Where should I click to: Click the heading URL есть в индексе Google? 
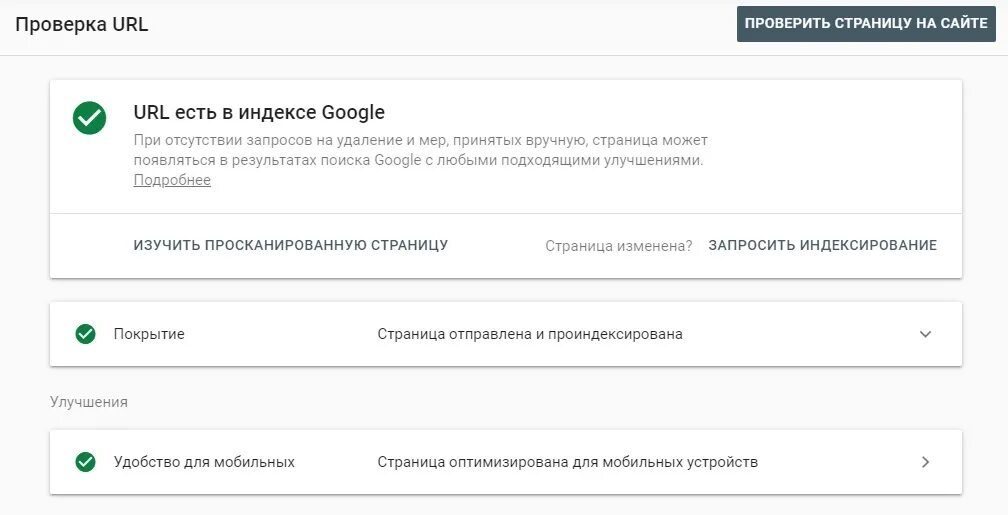point(259,112)
